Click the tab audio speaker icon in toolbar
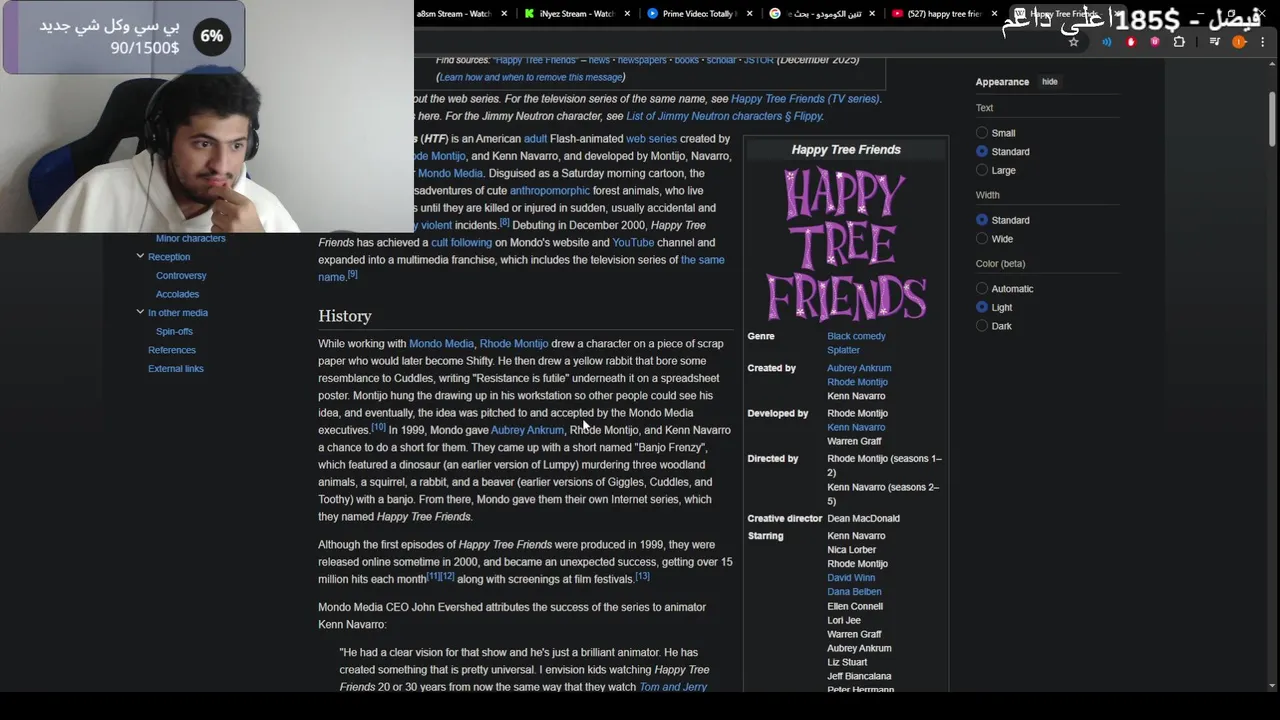The width and height of the screenshot is (1280, 720). tap(1107, 42)
